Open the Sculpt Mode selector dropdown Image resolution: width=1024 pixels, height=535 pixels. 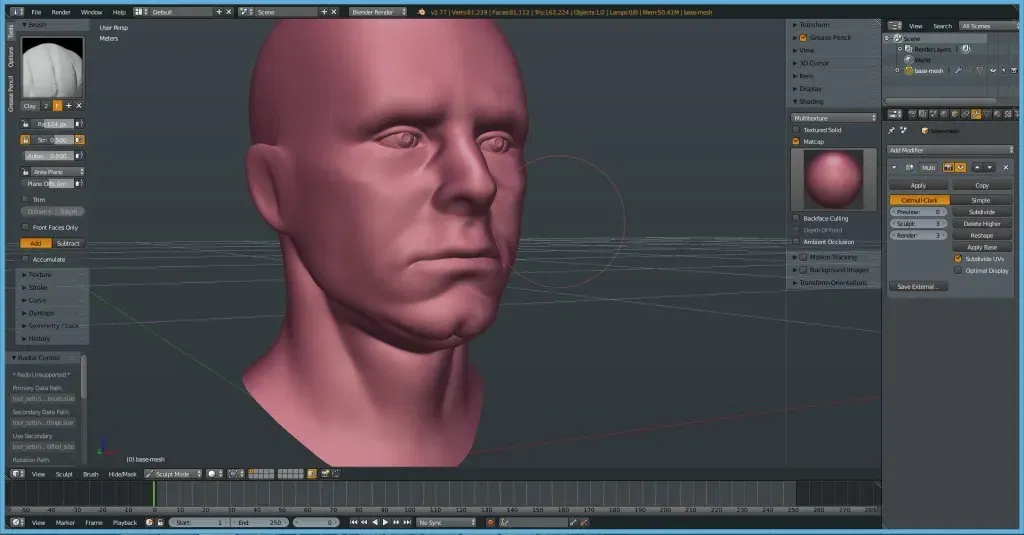[173, 474]
